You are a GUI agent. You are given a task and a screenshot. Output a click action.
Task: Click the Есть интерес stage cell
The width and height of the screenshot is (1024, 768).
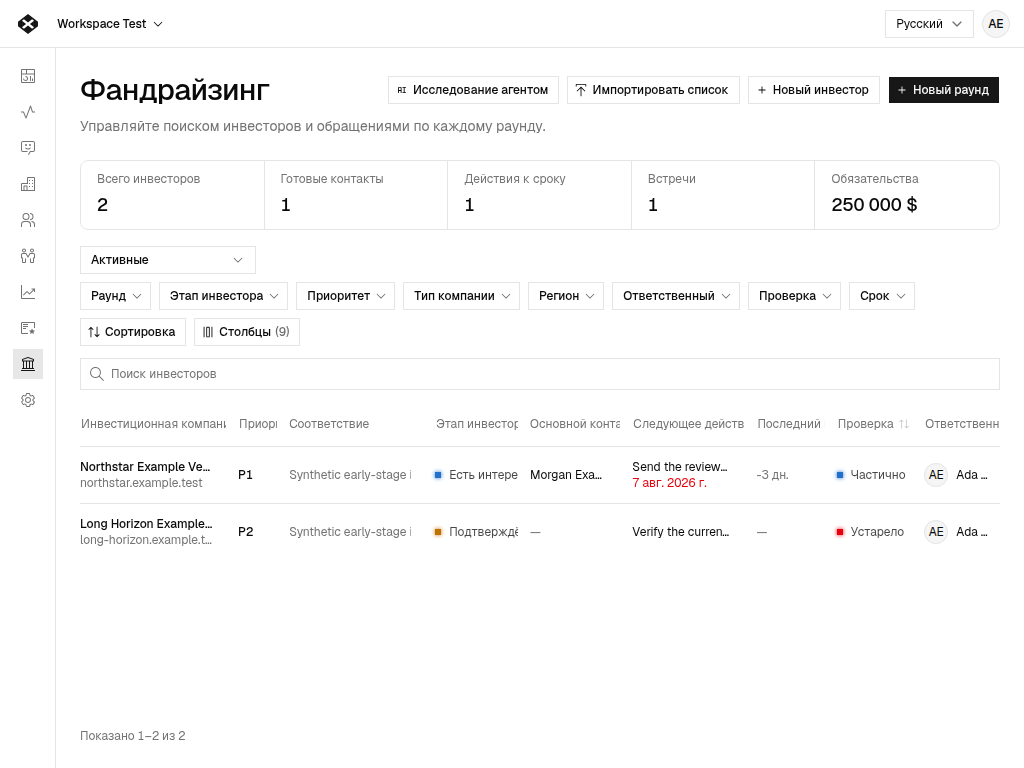476,475
